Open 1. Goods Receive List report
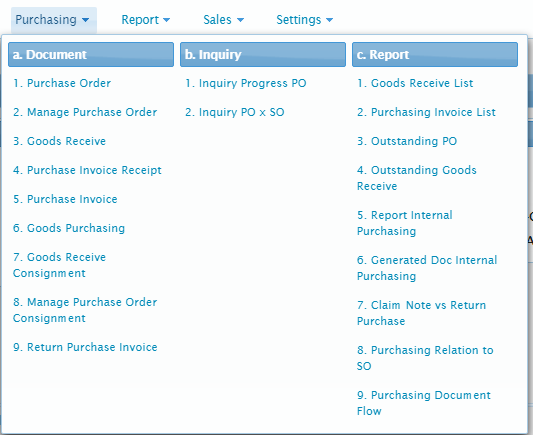 coord(415,83)
